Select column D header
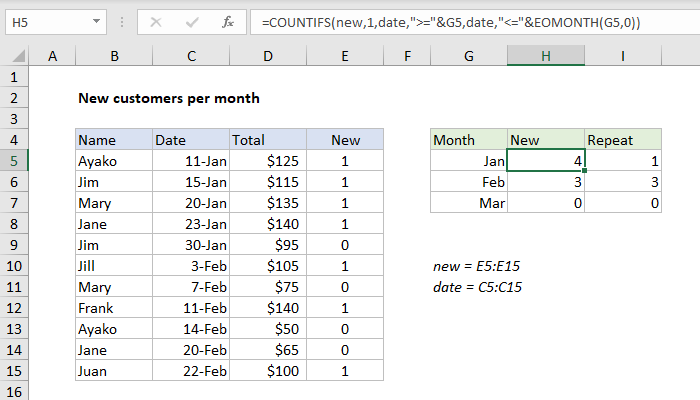 tap(267, 58)
